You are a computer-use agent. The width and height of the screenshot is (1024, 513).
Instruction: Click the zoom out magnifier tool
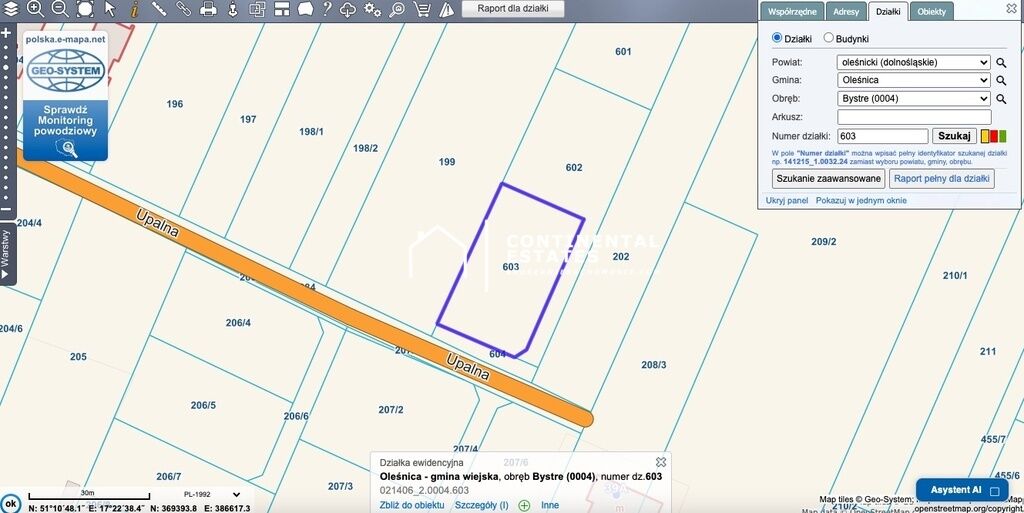(x=59, y=9)
